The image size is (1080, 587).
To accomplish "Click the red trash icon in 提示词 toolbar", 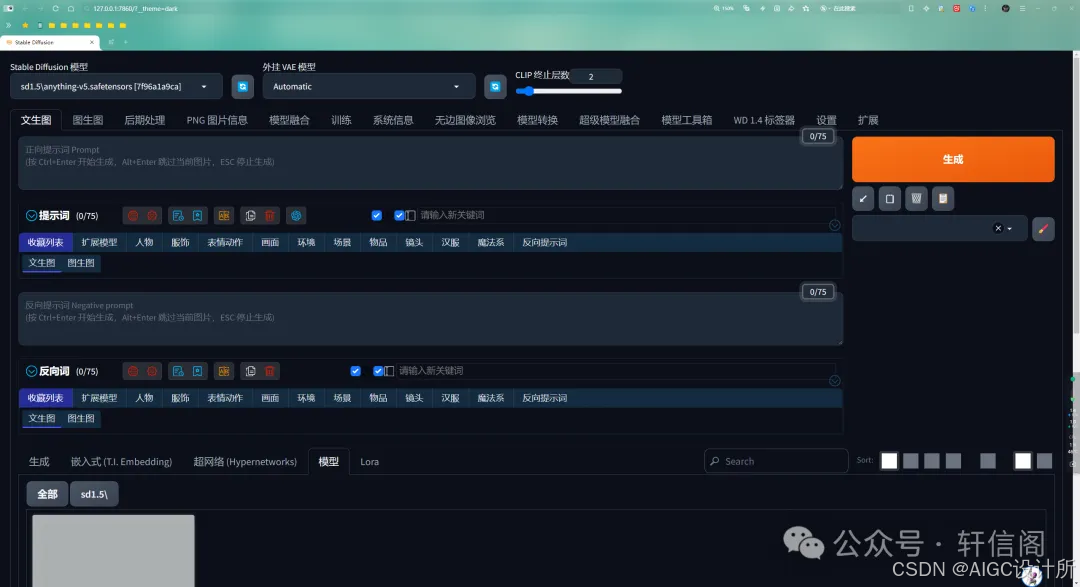I will (270, 215).
